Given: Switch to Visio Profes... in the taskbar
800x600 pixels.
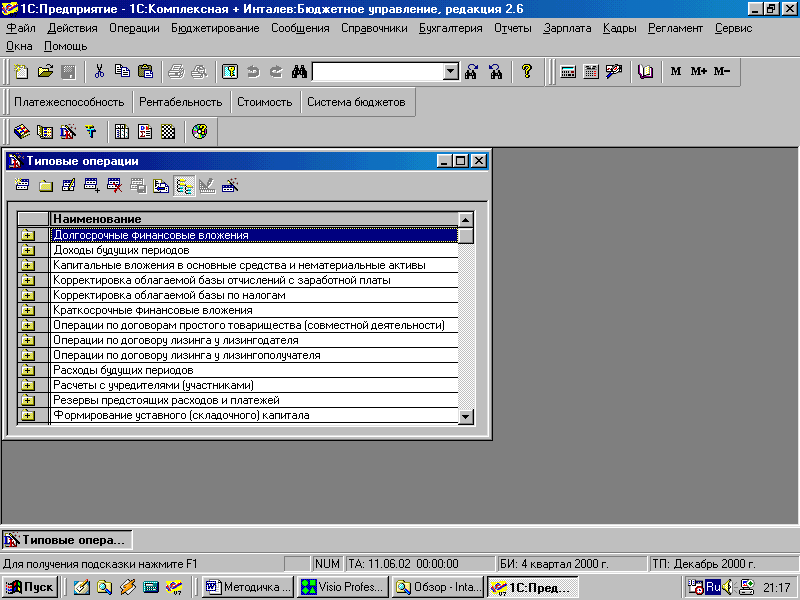Looking at the screenshot, I should click(343, 587).
